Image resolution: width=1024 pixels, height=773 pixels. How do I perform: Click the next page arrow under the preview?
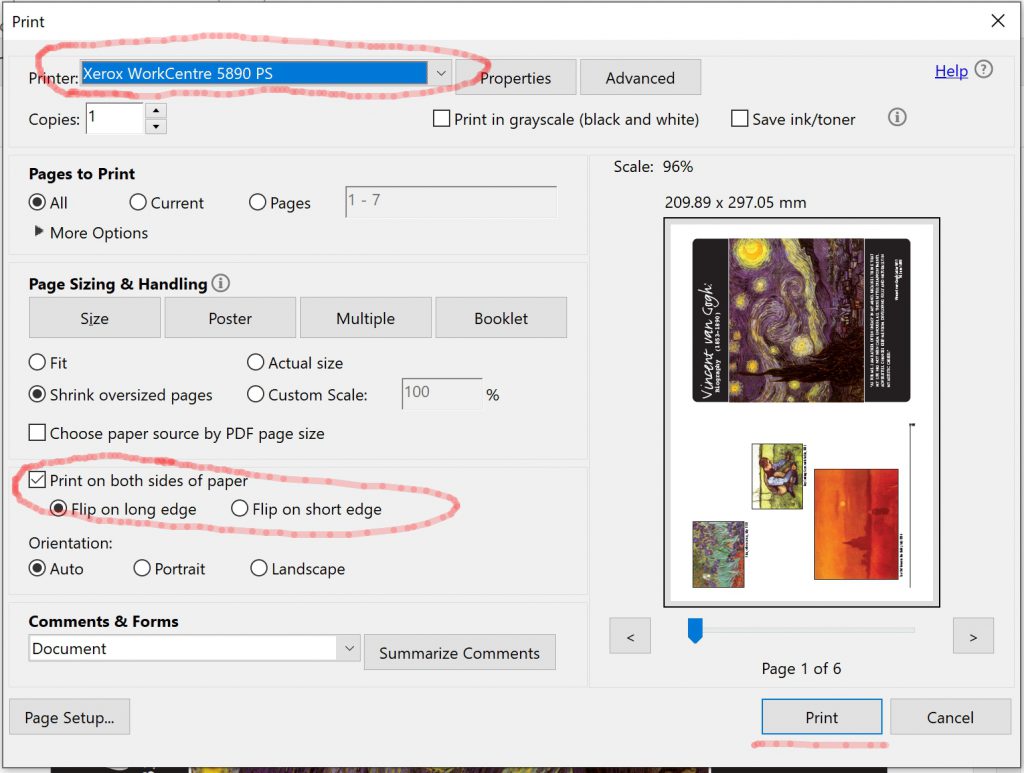(973, 635)
